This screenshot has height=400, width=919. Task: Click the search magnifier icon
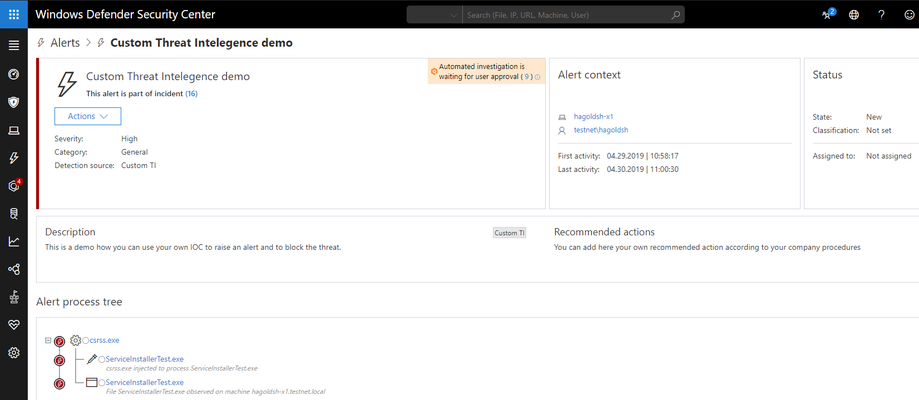(x=675, y=15)
